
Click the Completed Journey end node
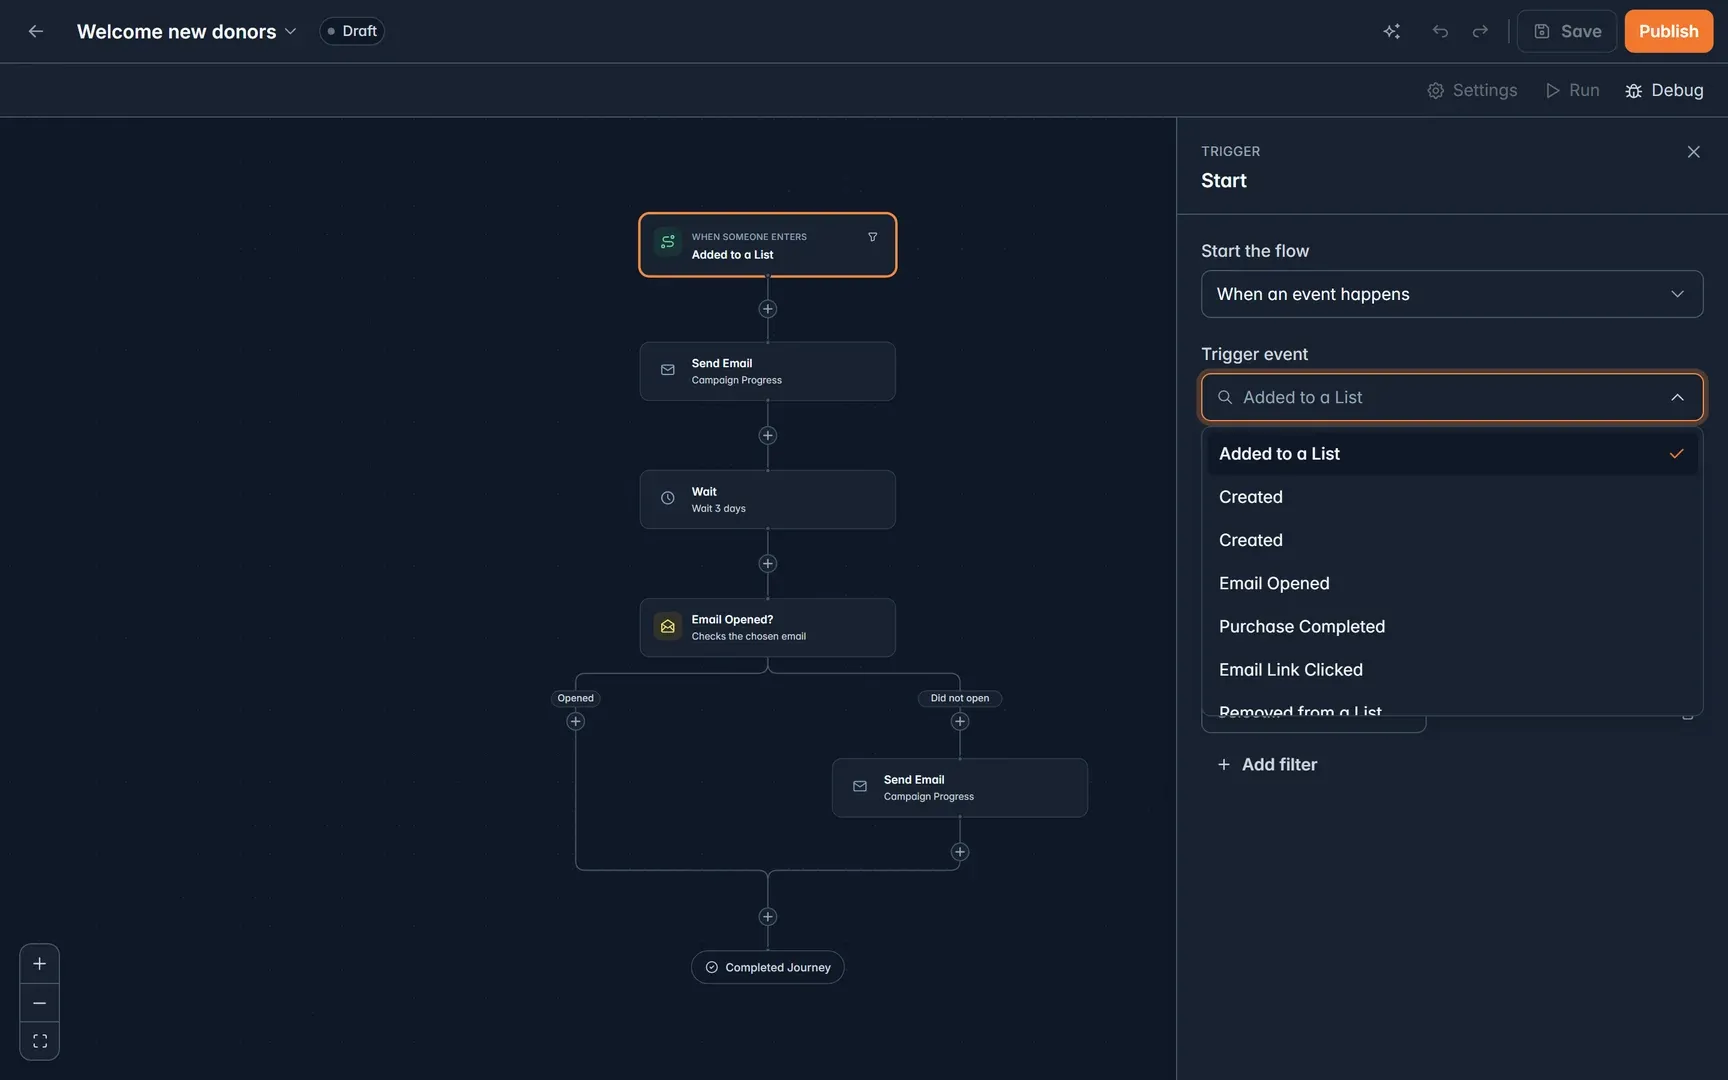click(767, 967)
